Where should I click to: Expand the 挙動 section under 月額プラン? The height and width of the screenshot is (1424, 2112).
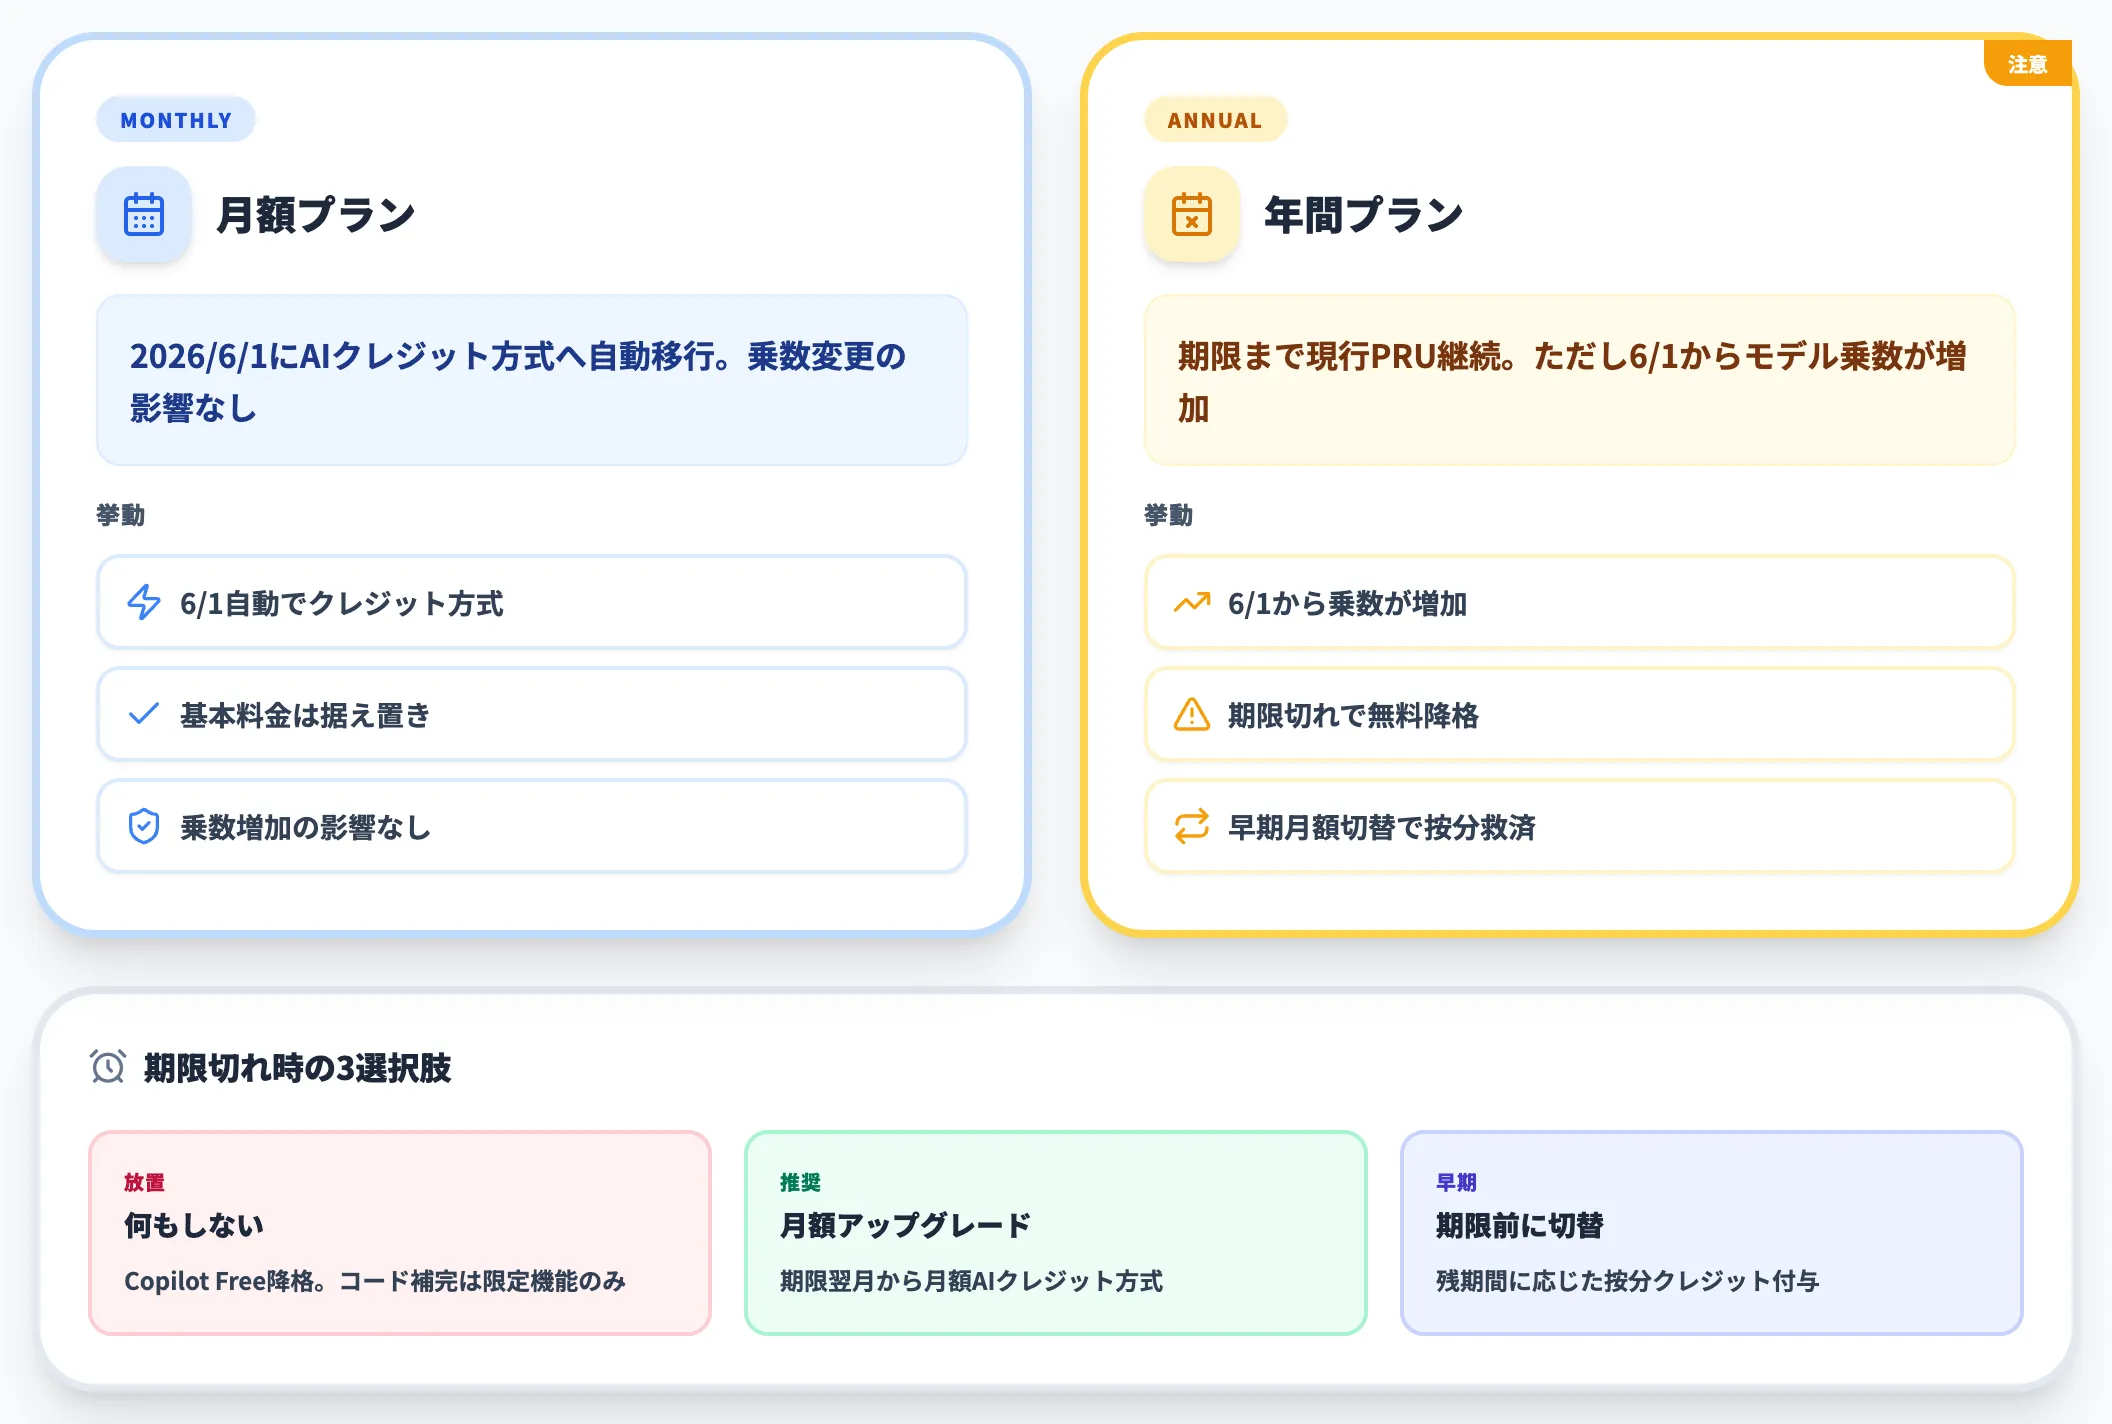click(122, 515)
